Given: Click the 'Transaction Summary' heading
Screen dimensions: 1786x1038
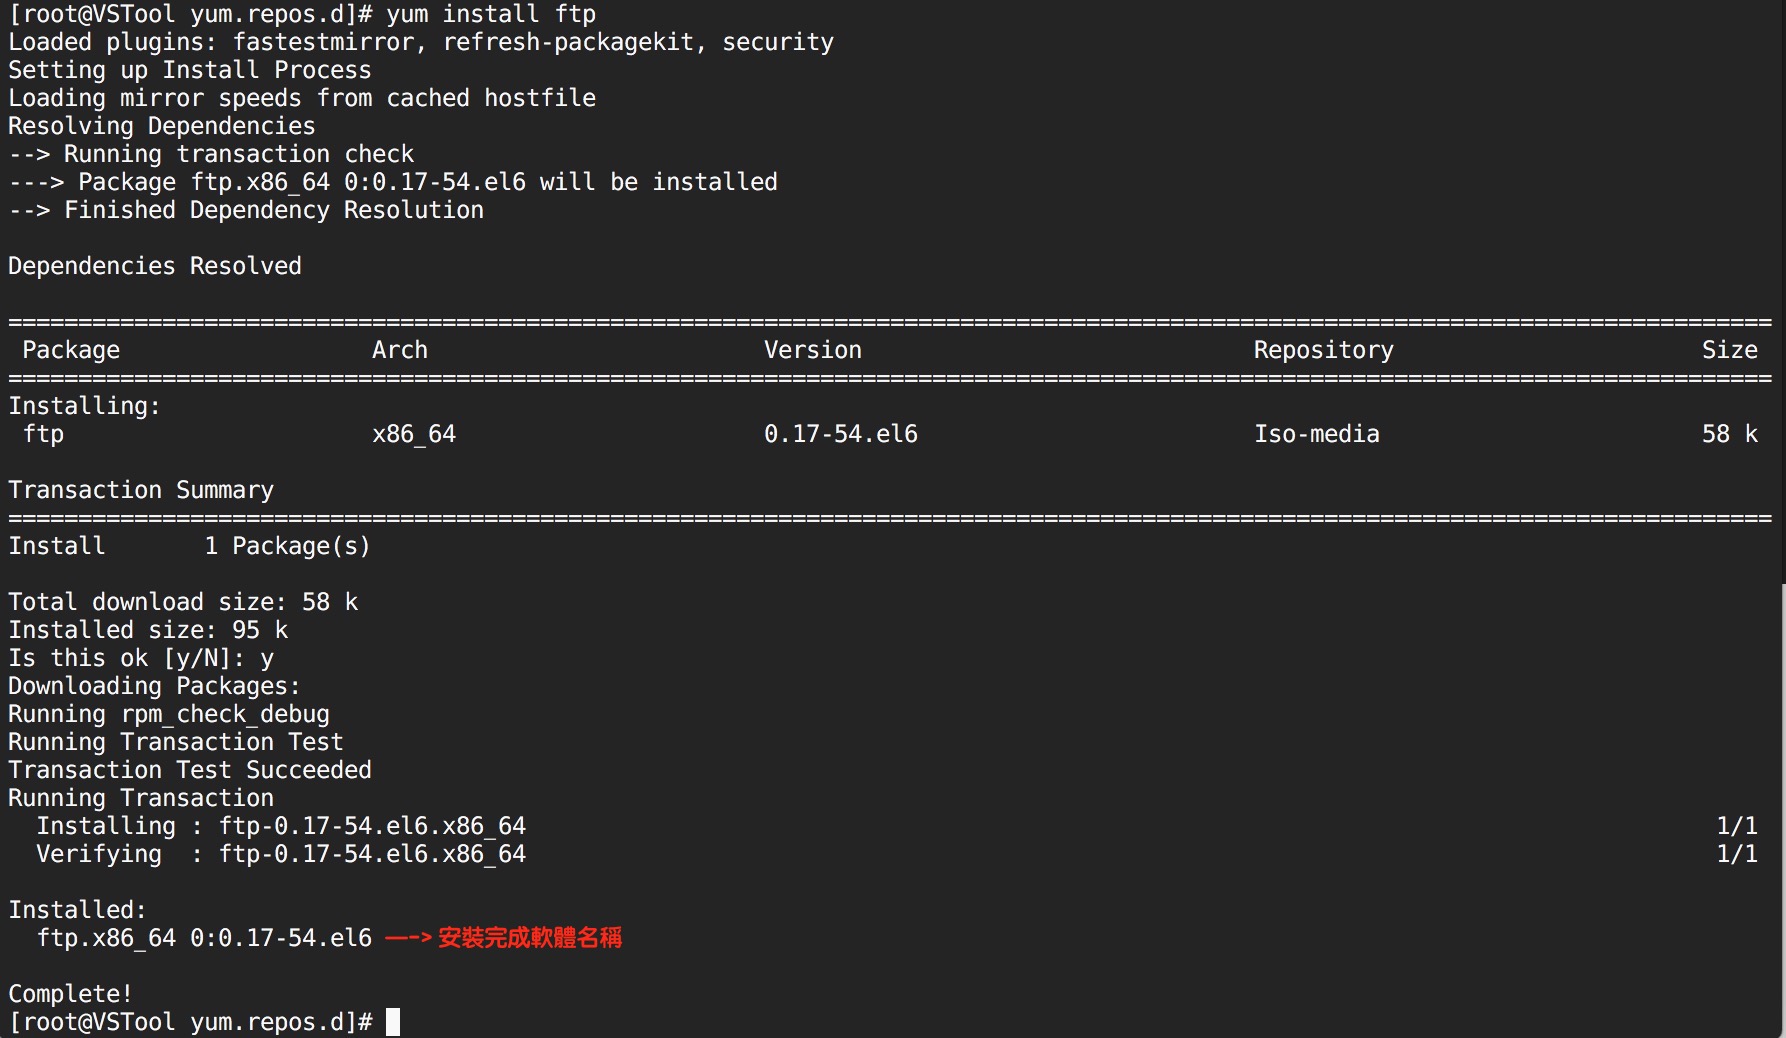Looking at the screenshot, I should [141, 490].
